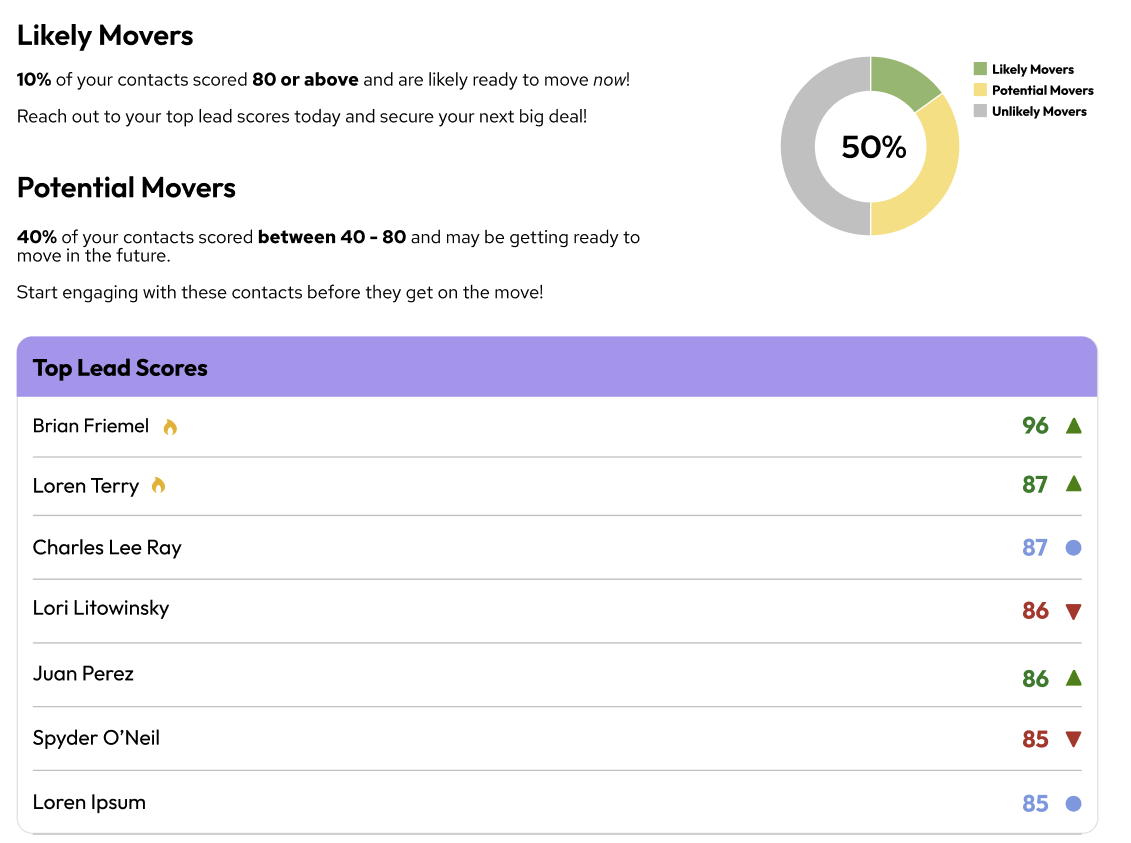
Task: Click the red down arrow for Lori Litowinsky
Action: click(1074, 612)
